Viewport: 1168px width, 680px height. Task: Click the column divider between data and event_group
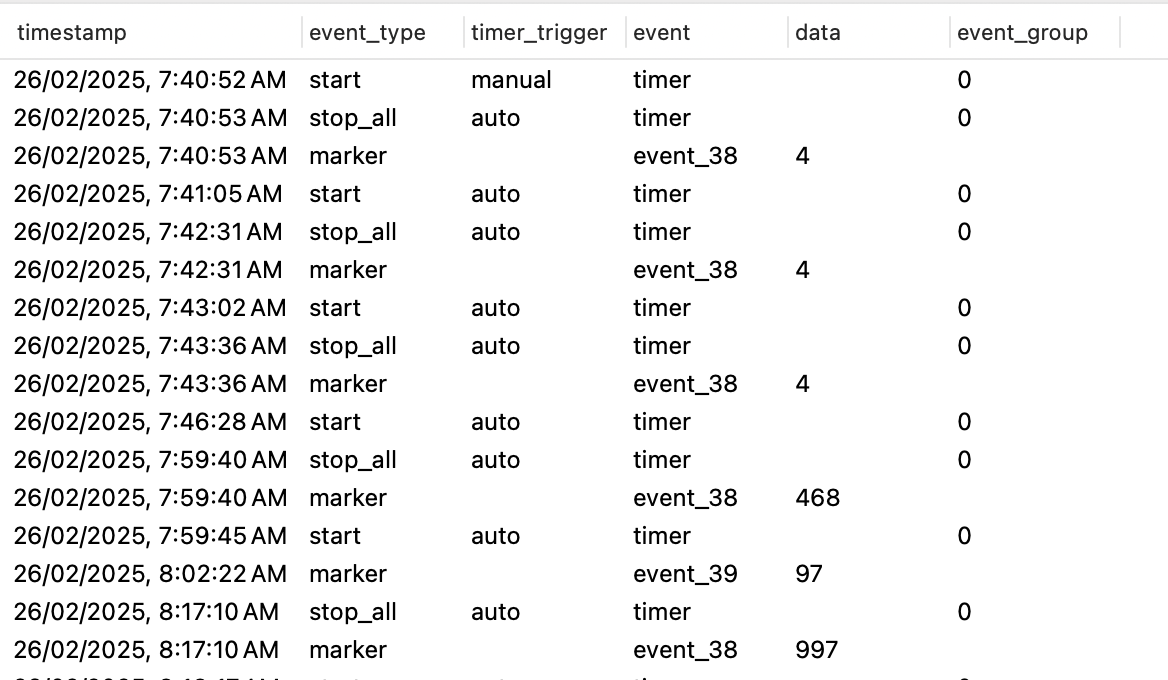click(x=950, y=33)
